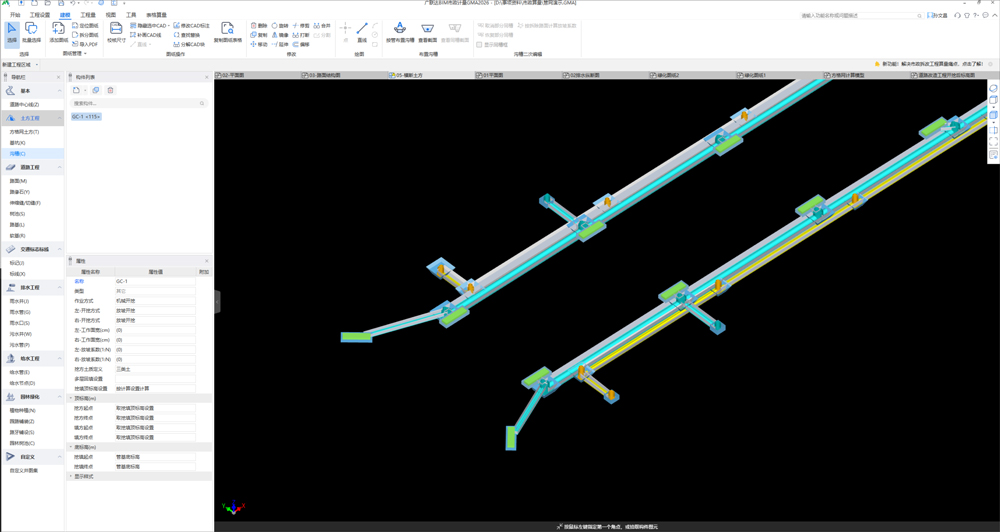Collapse the 园林绿化 navigation section

pyautogui.click(x=60, y=397)
